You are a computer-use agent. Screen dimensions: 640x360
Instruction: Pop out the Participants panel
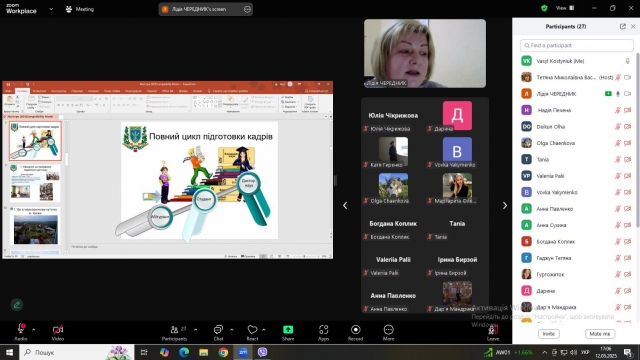[x=622, y=26]
